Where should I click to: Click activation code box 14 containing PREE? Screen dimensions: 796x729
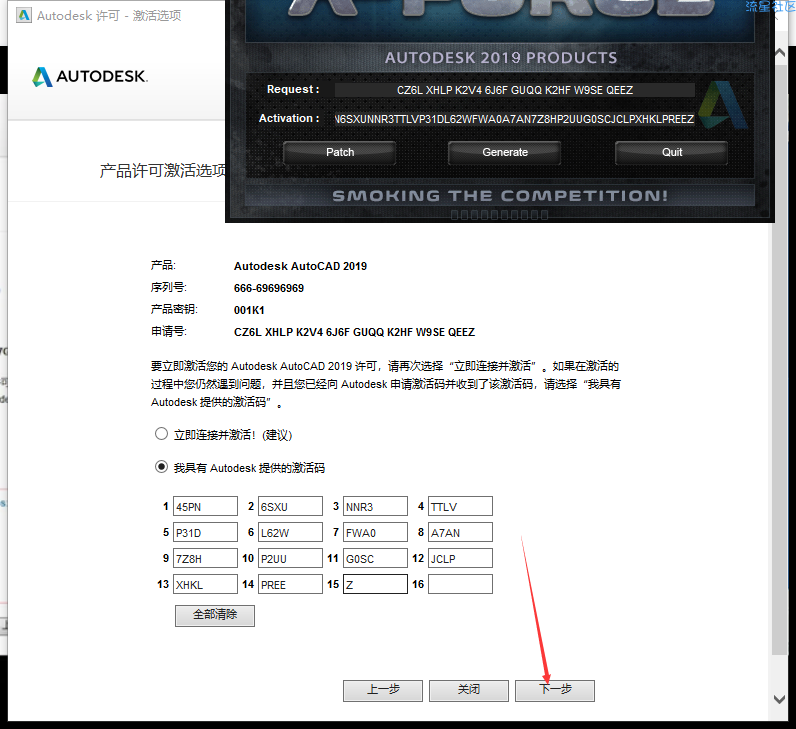click(290, 584)
